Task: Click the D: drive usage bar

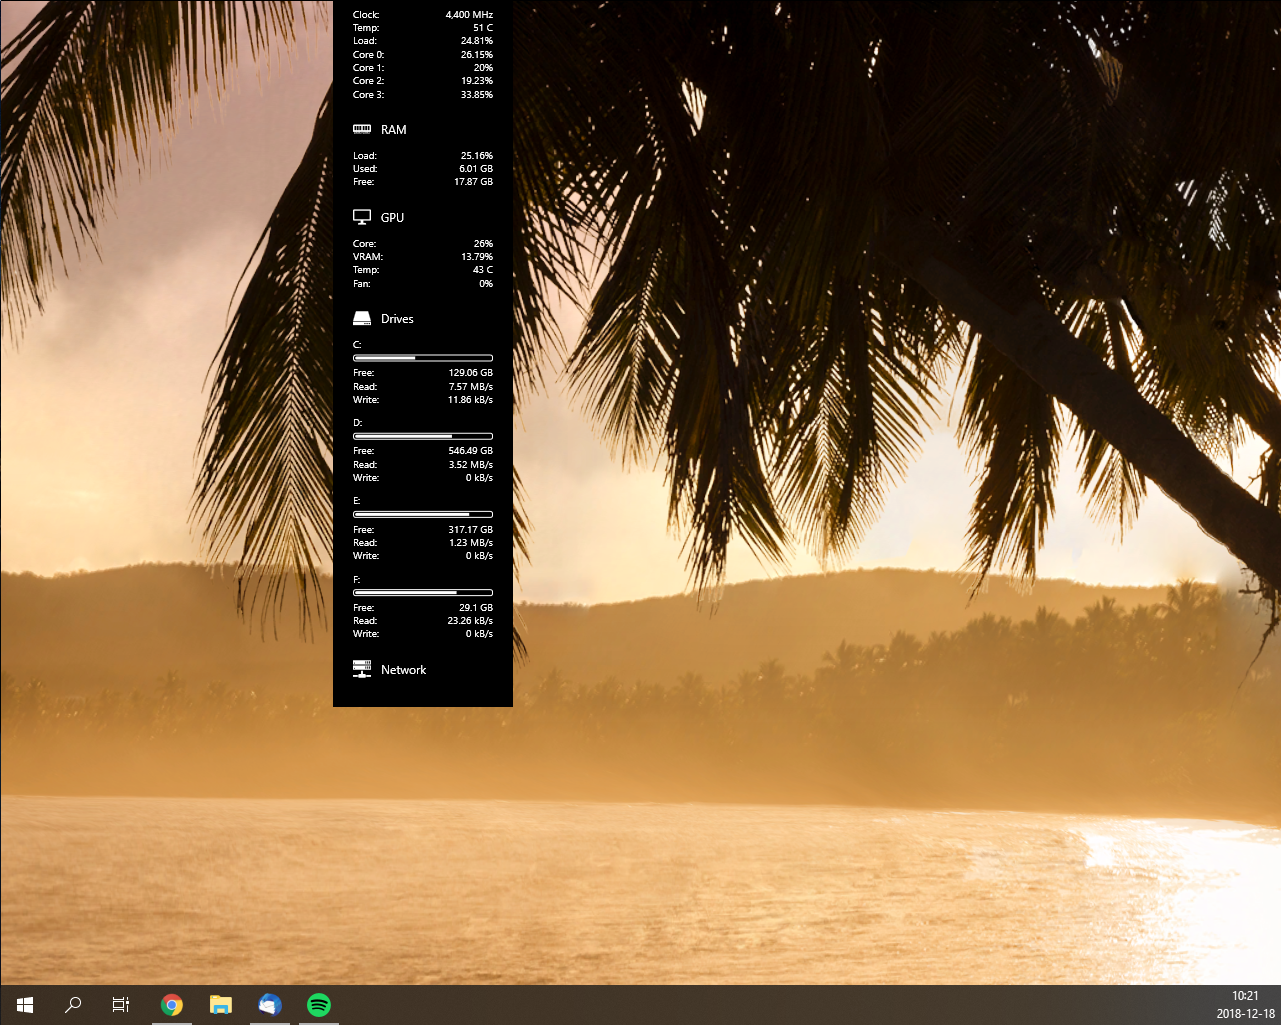Action: click(x=422, y=435)
